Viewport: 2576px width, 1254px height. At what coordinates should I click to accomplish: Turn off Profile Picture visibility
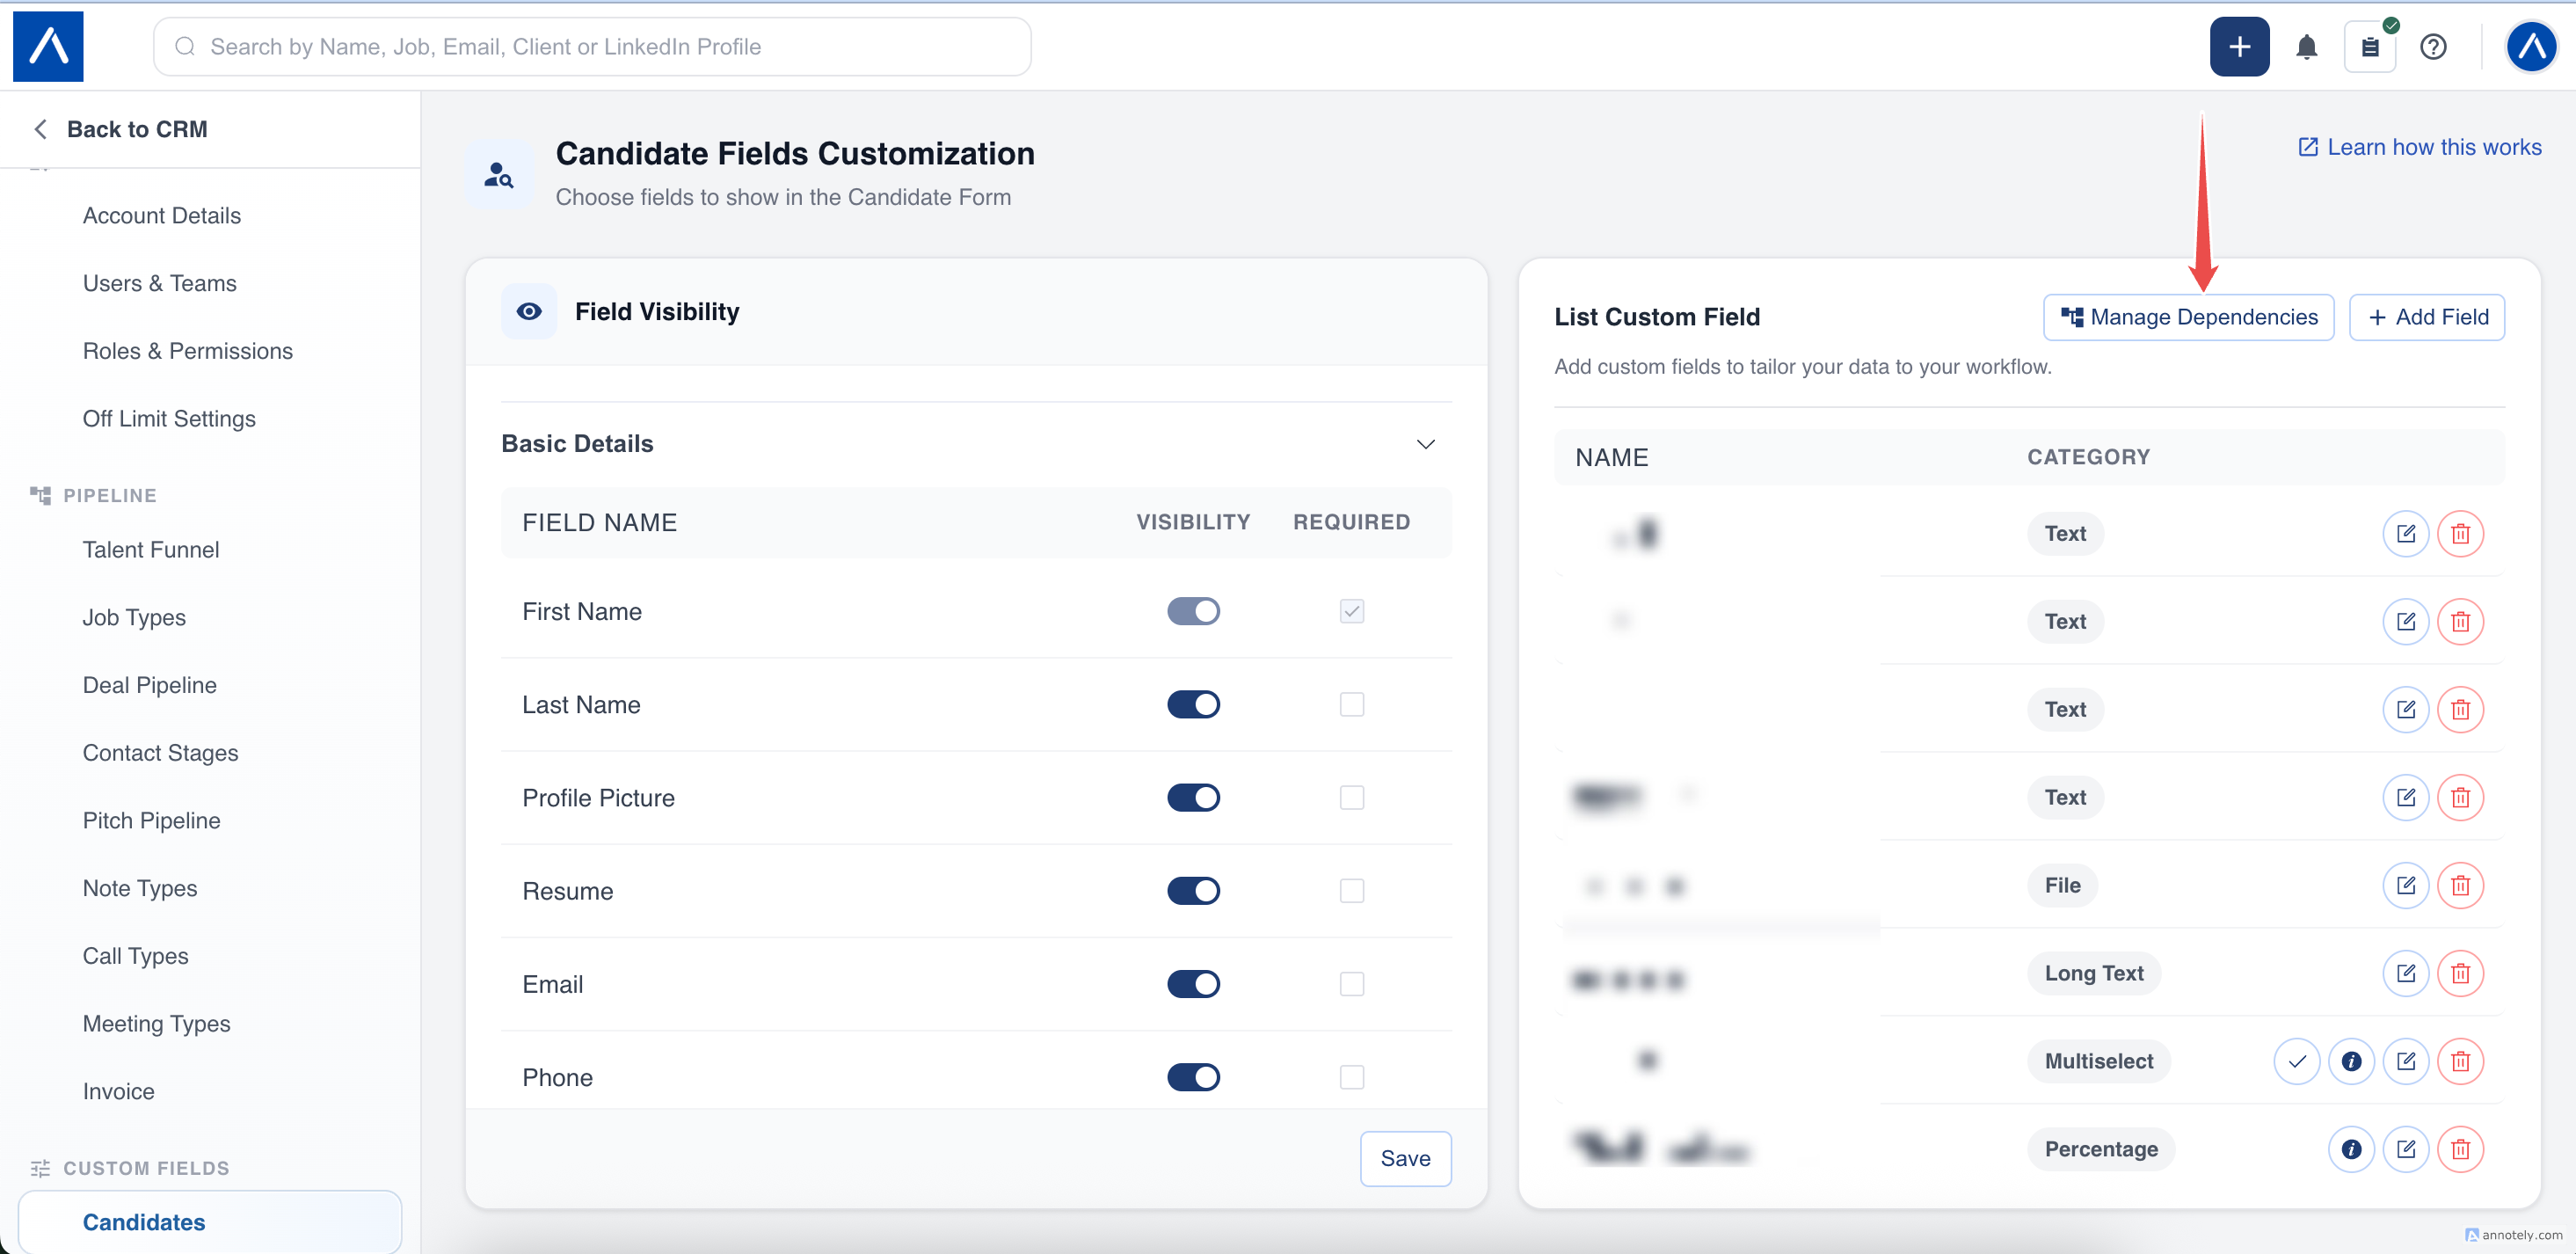click(x=1193, y=797)
